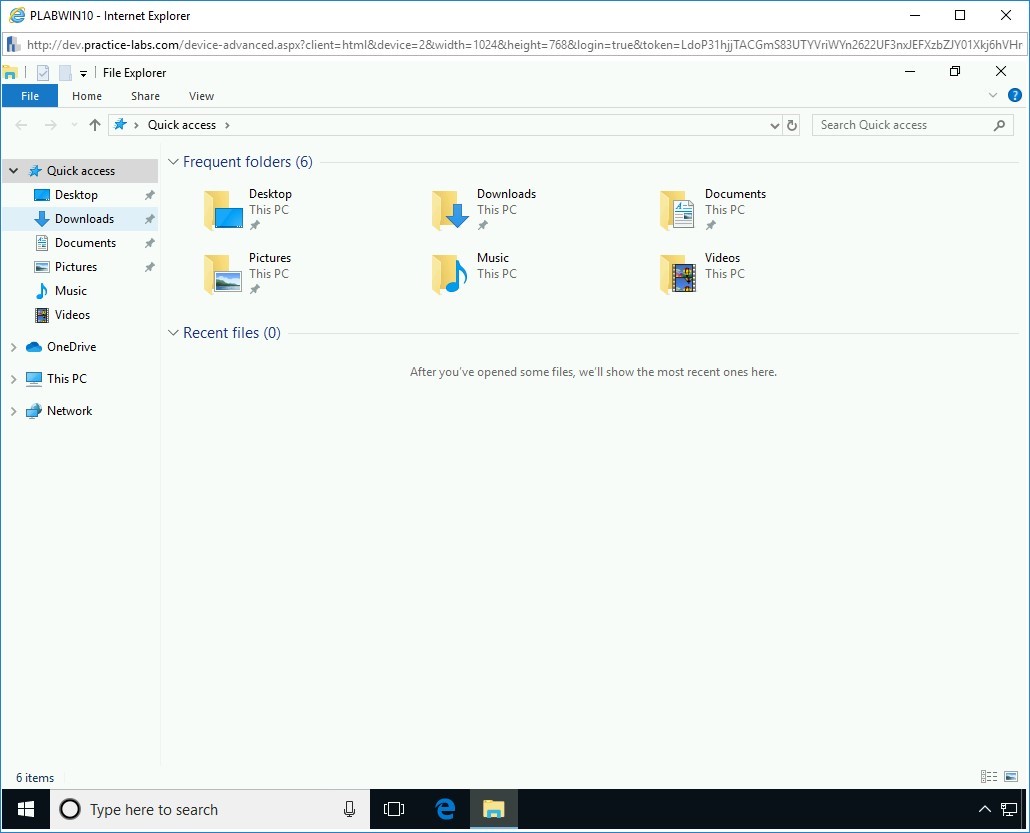The height and width of the screenshot is (833, 1030).
Task: Switch to the Share ribbon tab
Action: [x=144, y=95]
